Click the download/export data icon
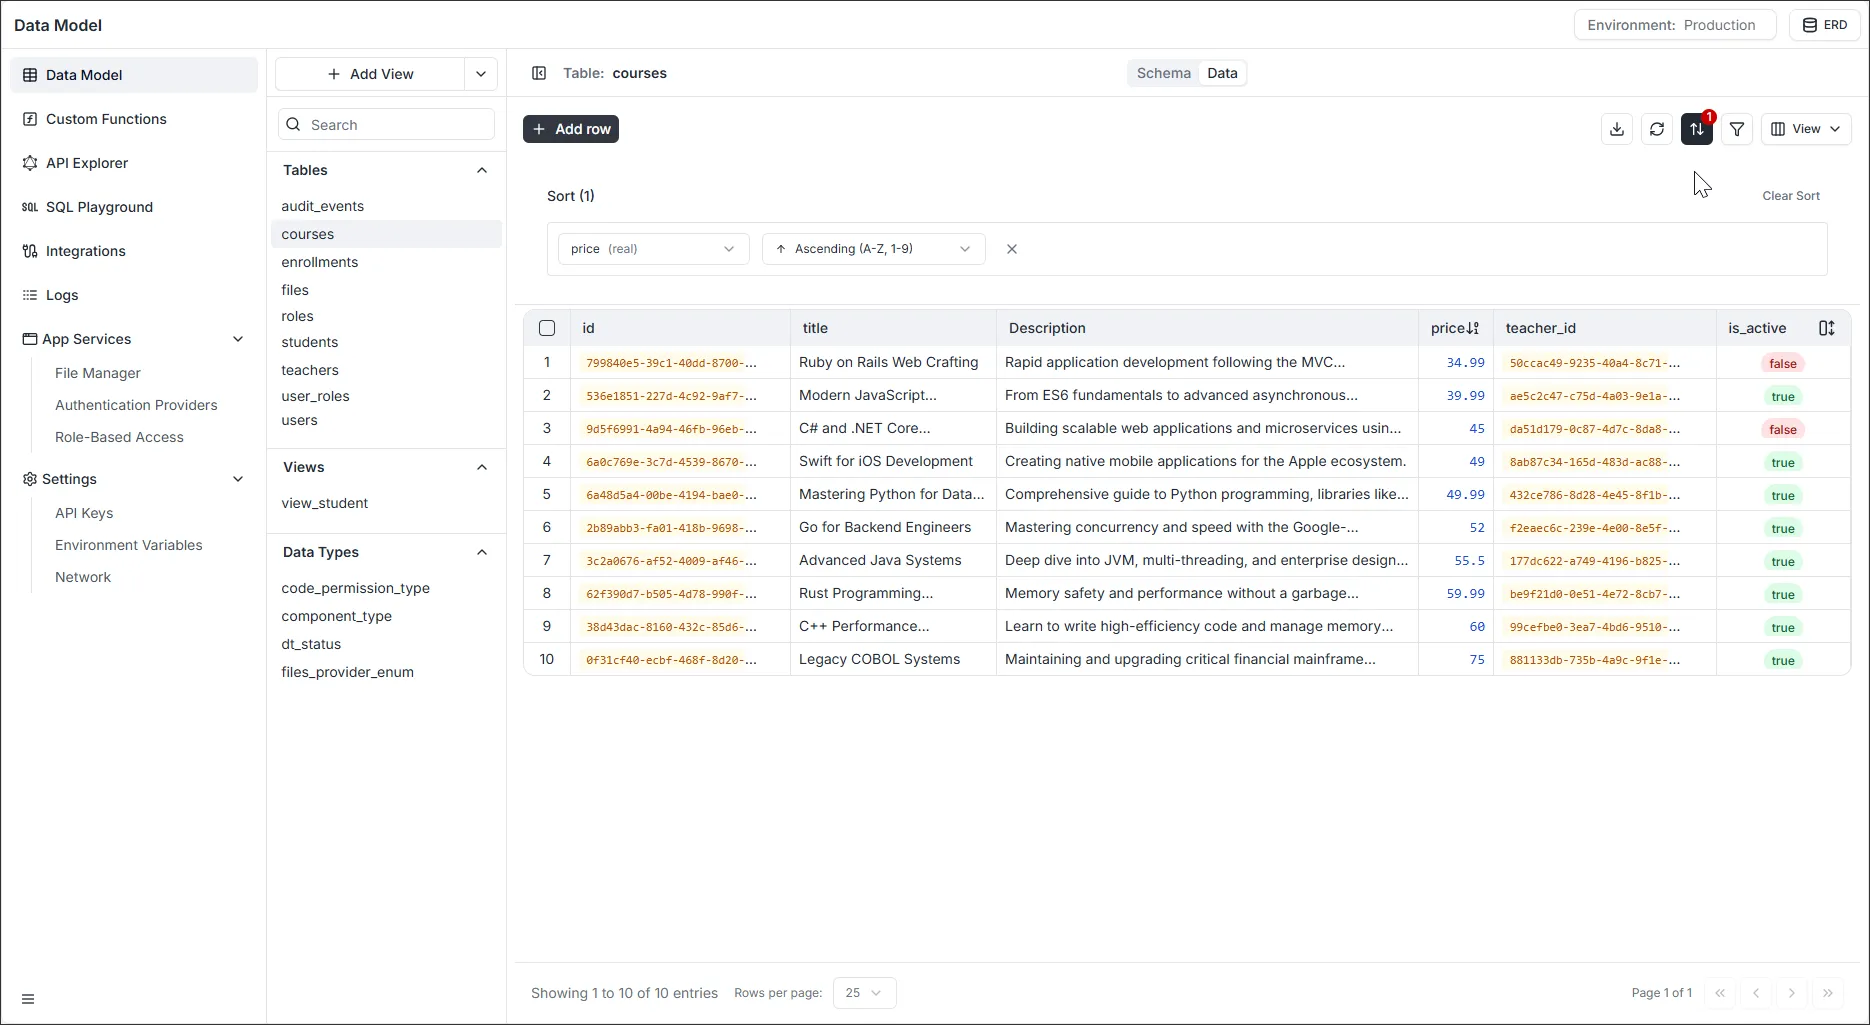This screenshot has width=1870, height=1025. pos(1617,129)
